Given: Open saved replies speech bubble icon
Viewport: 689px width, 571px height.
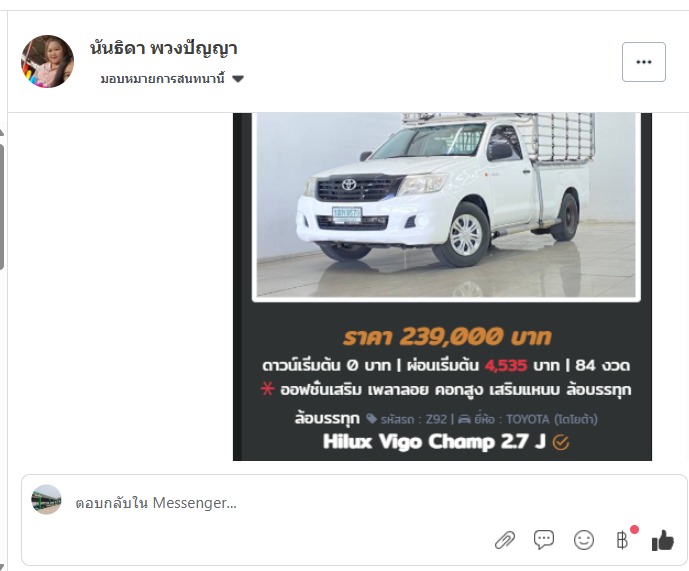Looking at the screenshot, I should point(544,539).
